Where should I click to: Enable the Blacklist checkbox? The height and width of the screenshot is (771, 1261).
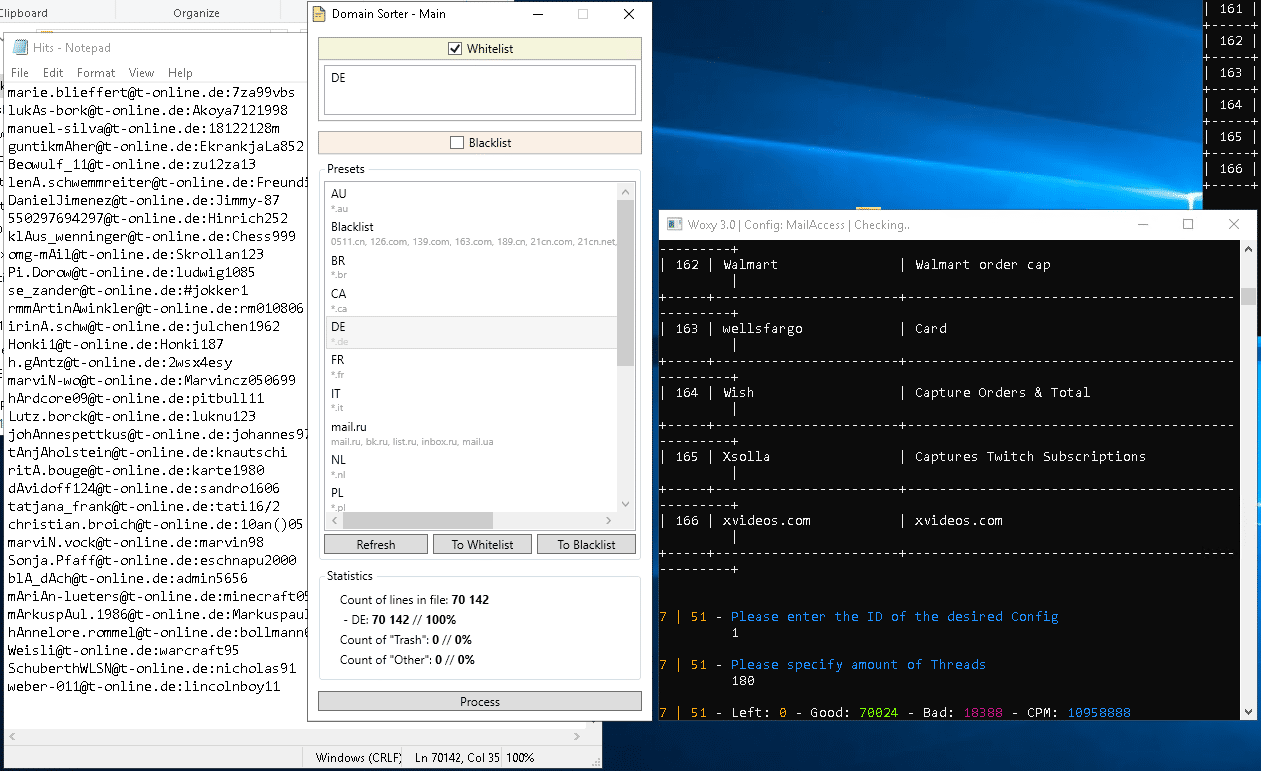coord(457,143)
